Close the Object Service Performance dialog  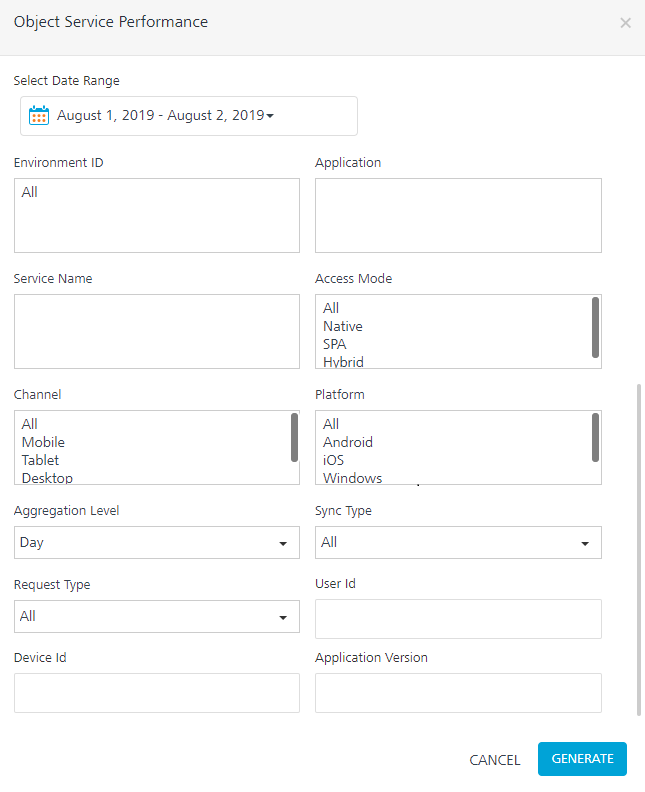625,23
